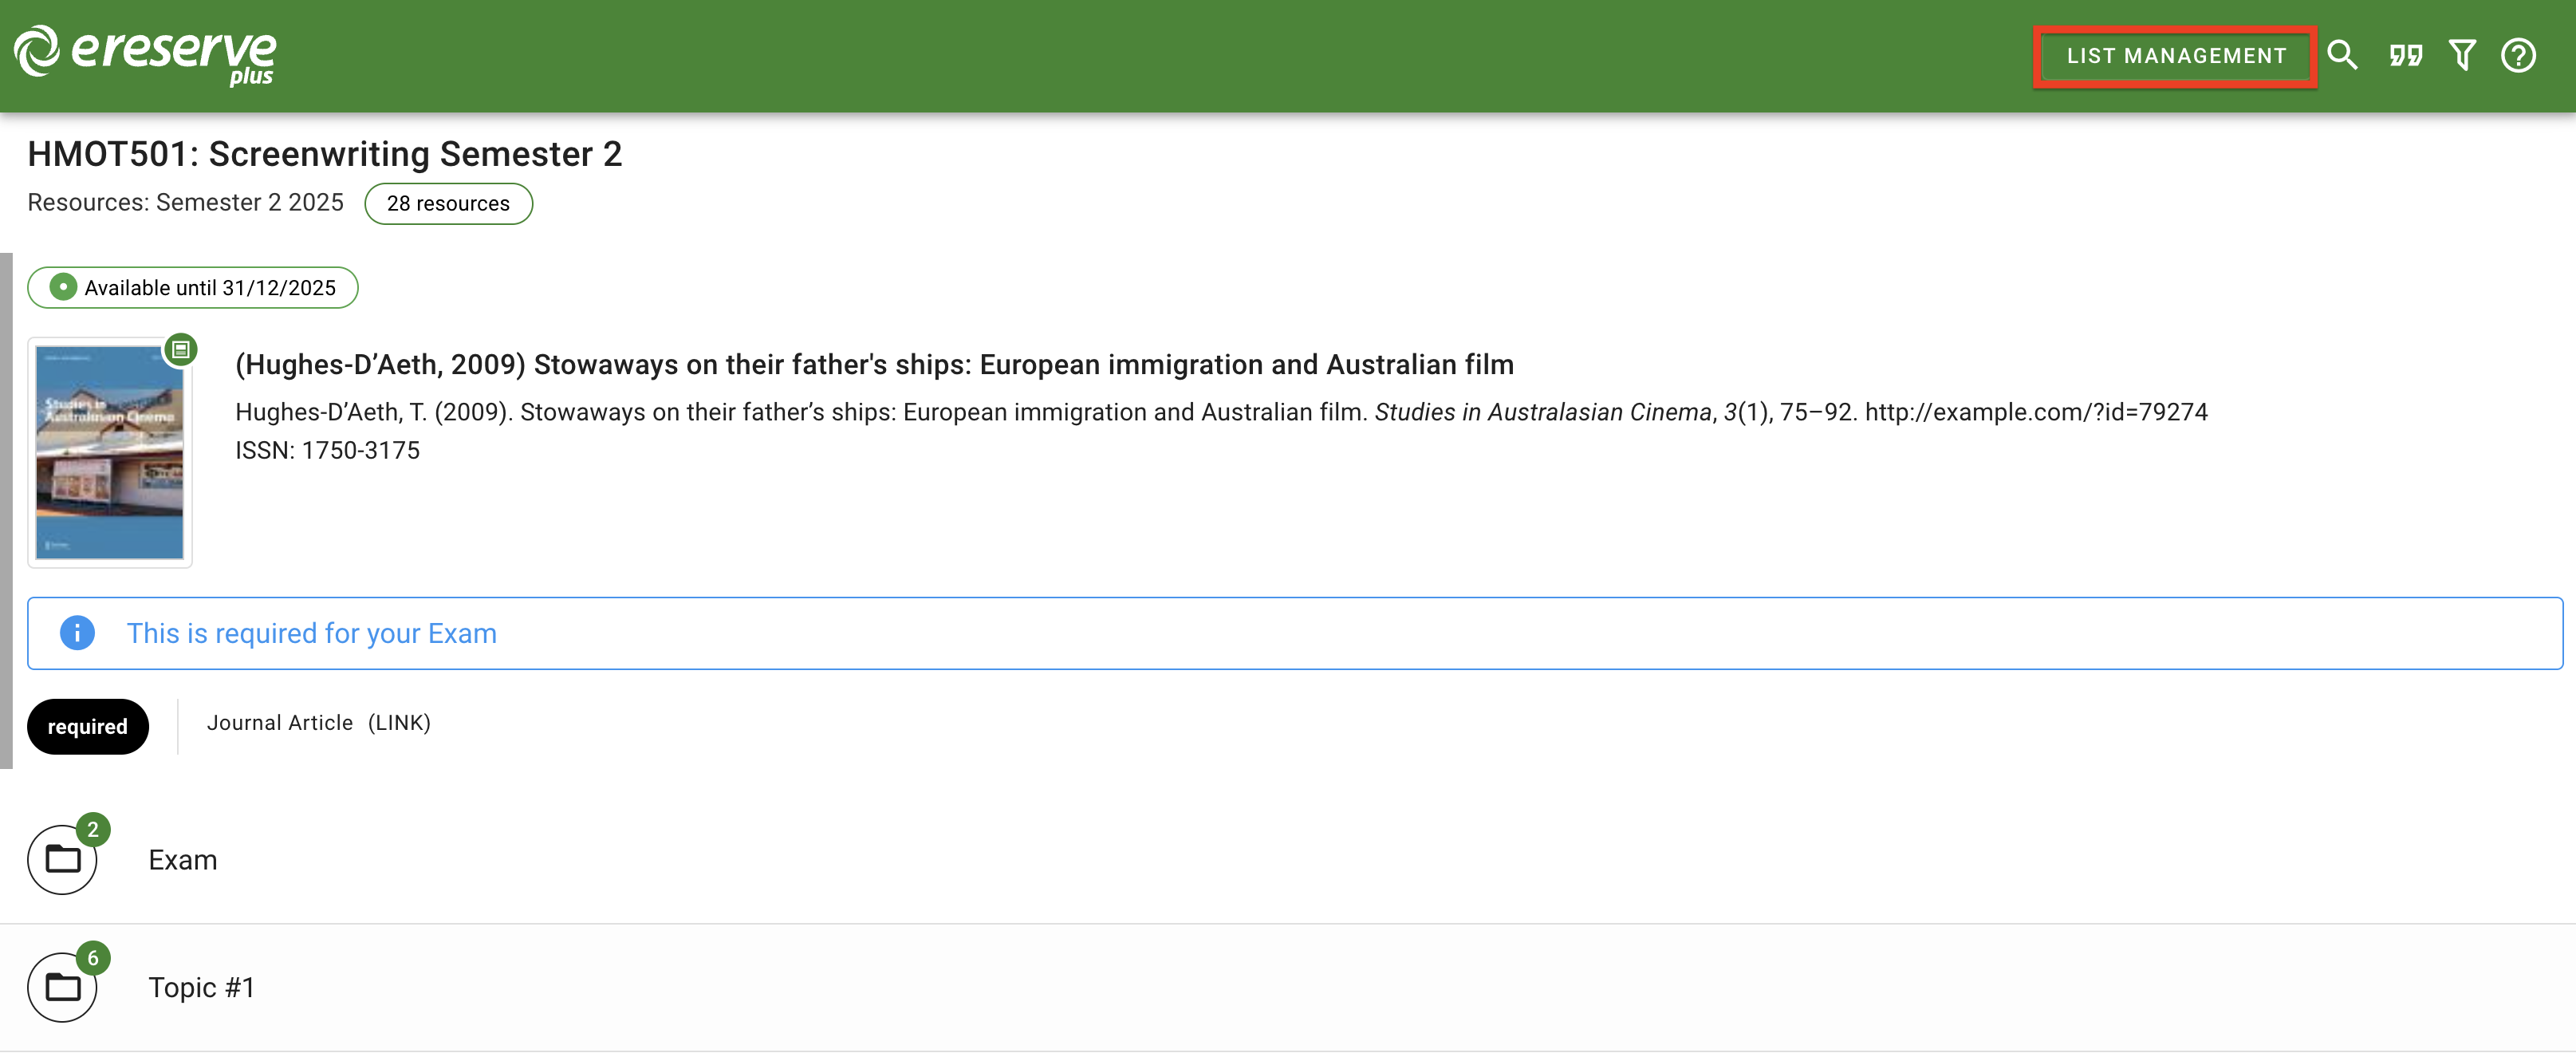Click the Topic #1 folder icon
The height and width of the screenshot is (1053, 2576).
[x=63, y=987]
